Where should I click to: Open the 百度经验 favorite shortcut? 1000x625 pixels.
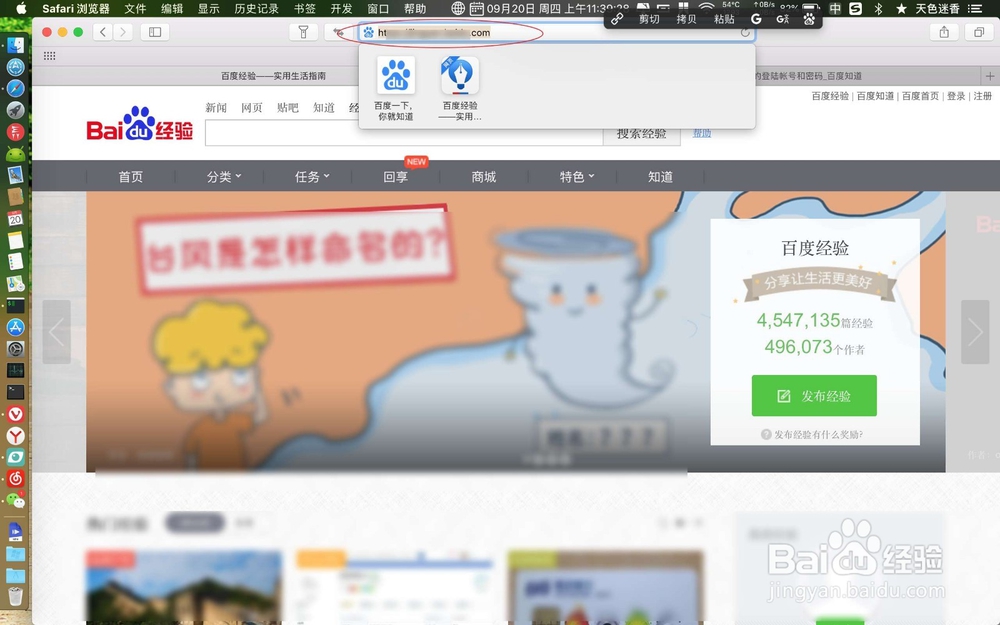pos(460,88)
